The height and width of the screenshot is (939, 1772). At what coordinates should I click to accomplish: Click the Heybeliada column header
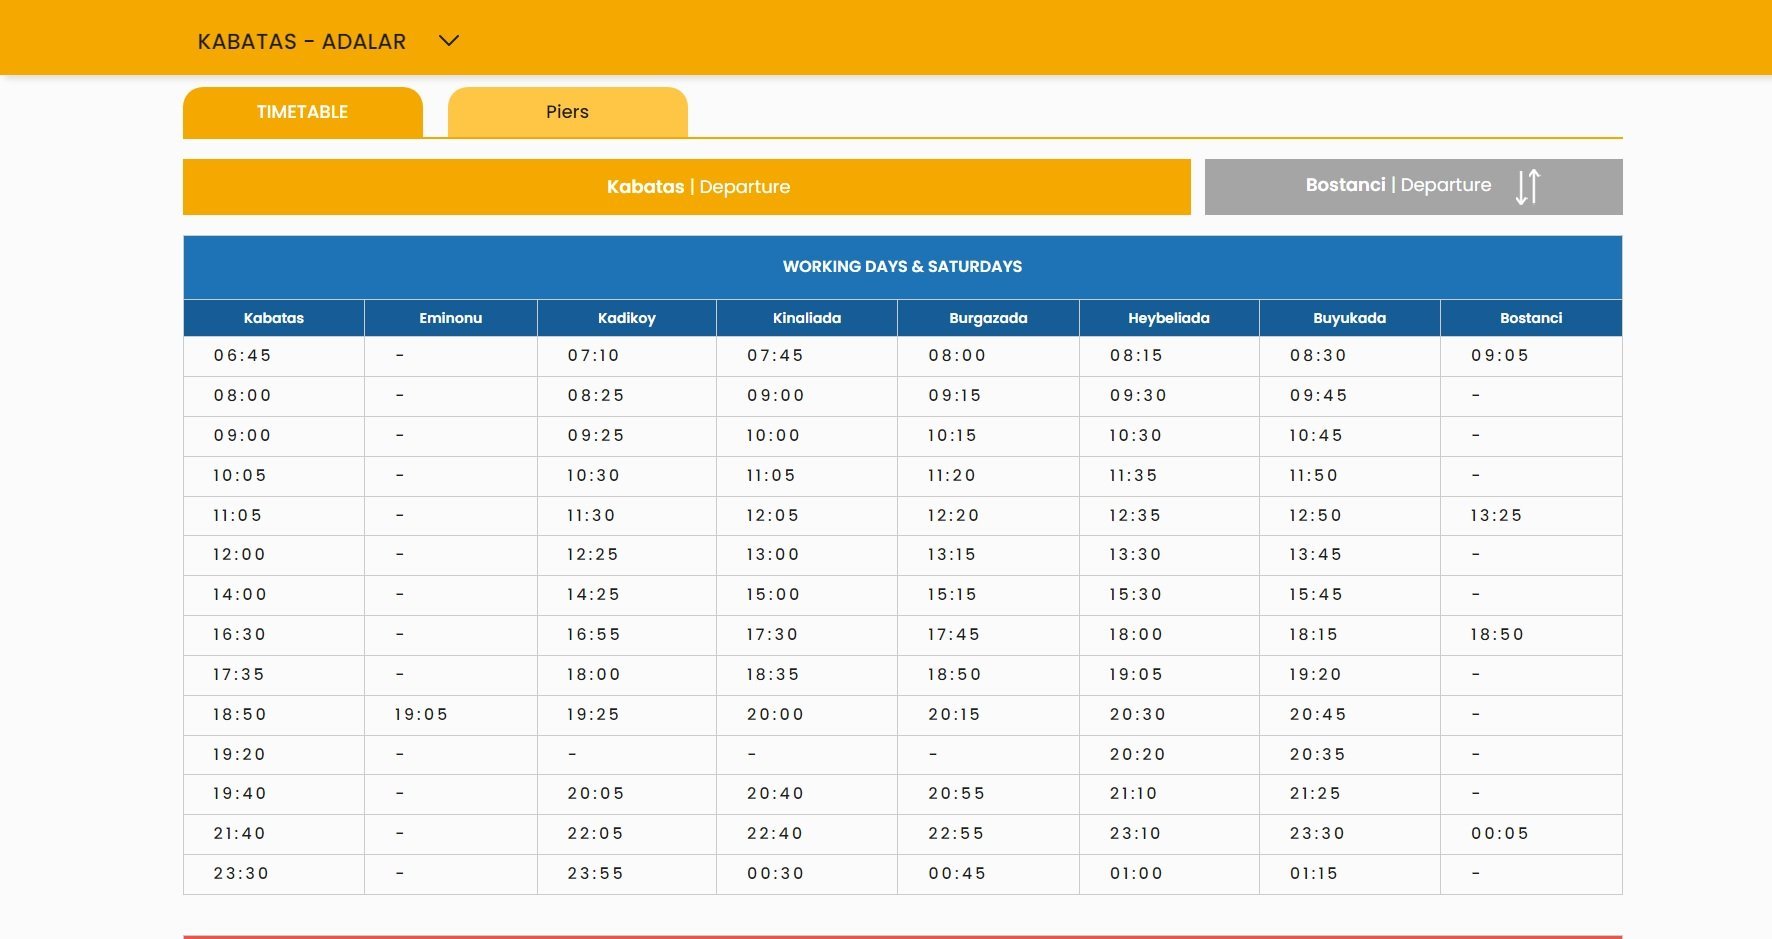(1168, 318)
